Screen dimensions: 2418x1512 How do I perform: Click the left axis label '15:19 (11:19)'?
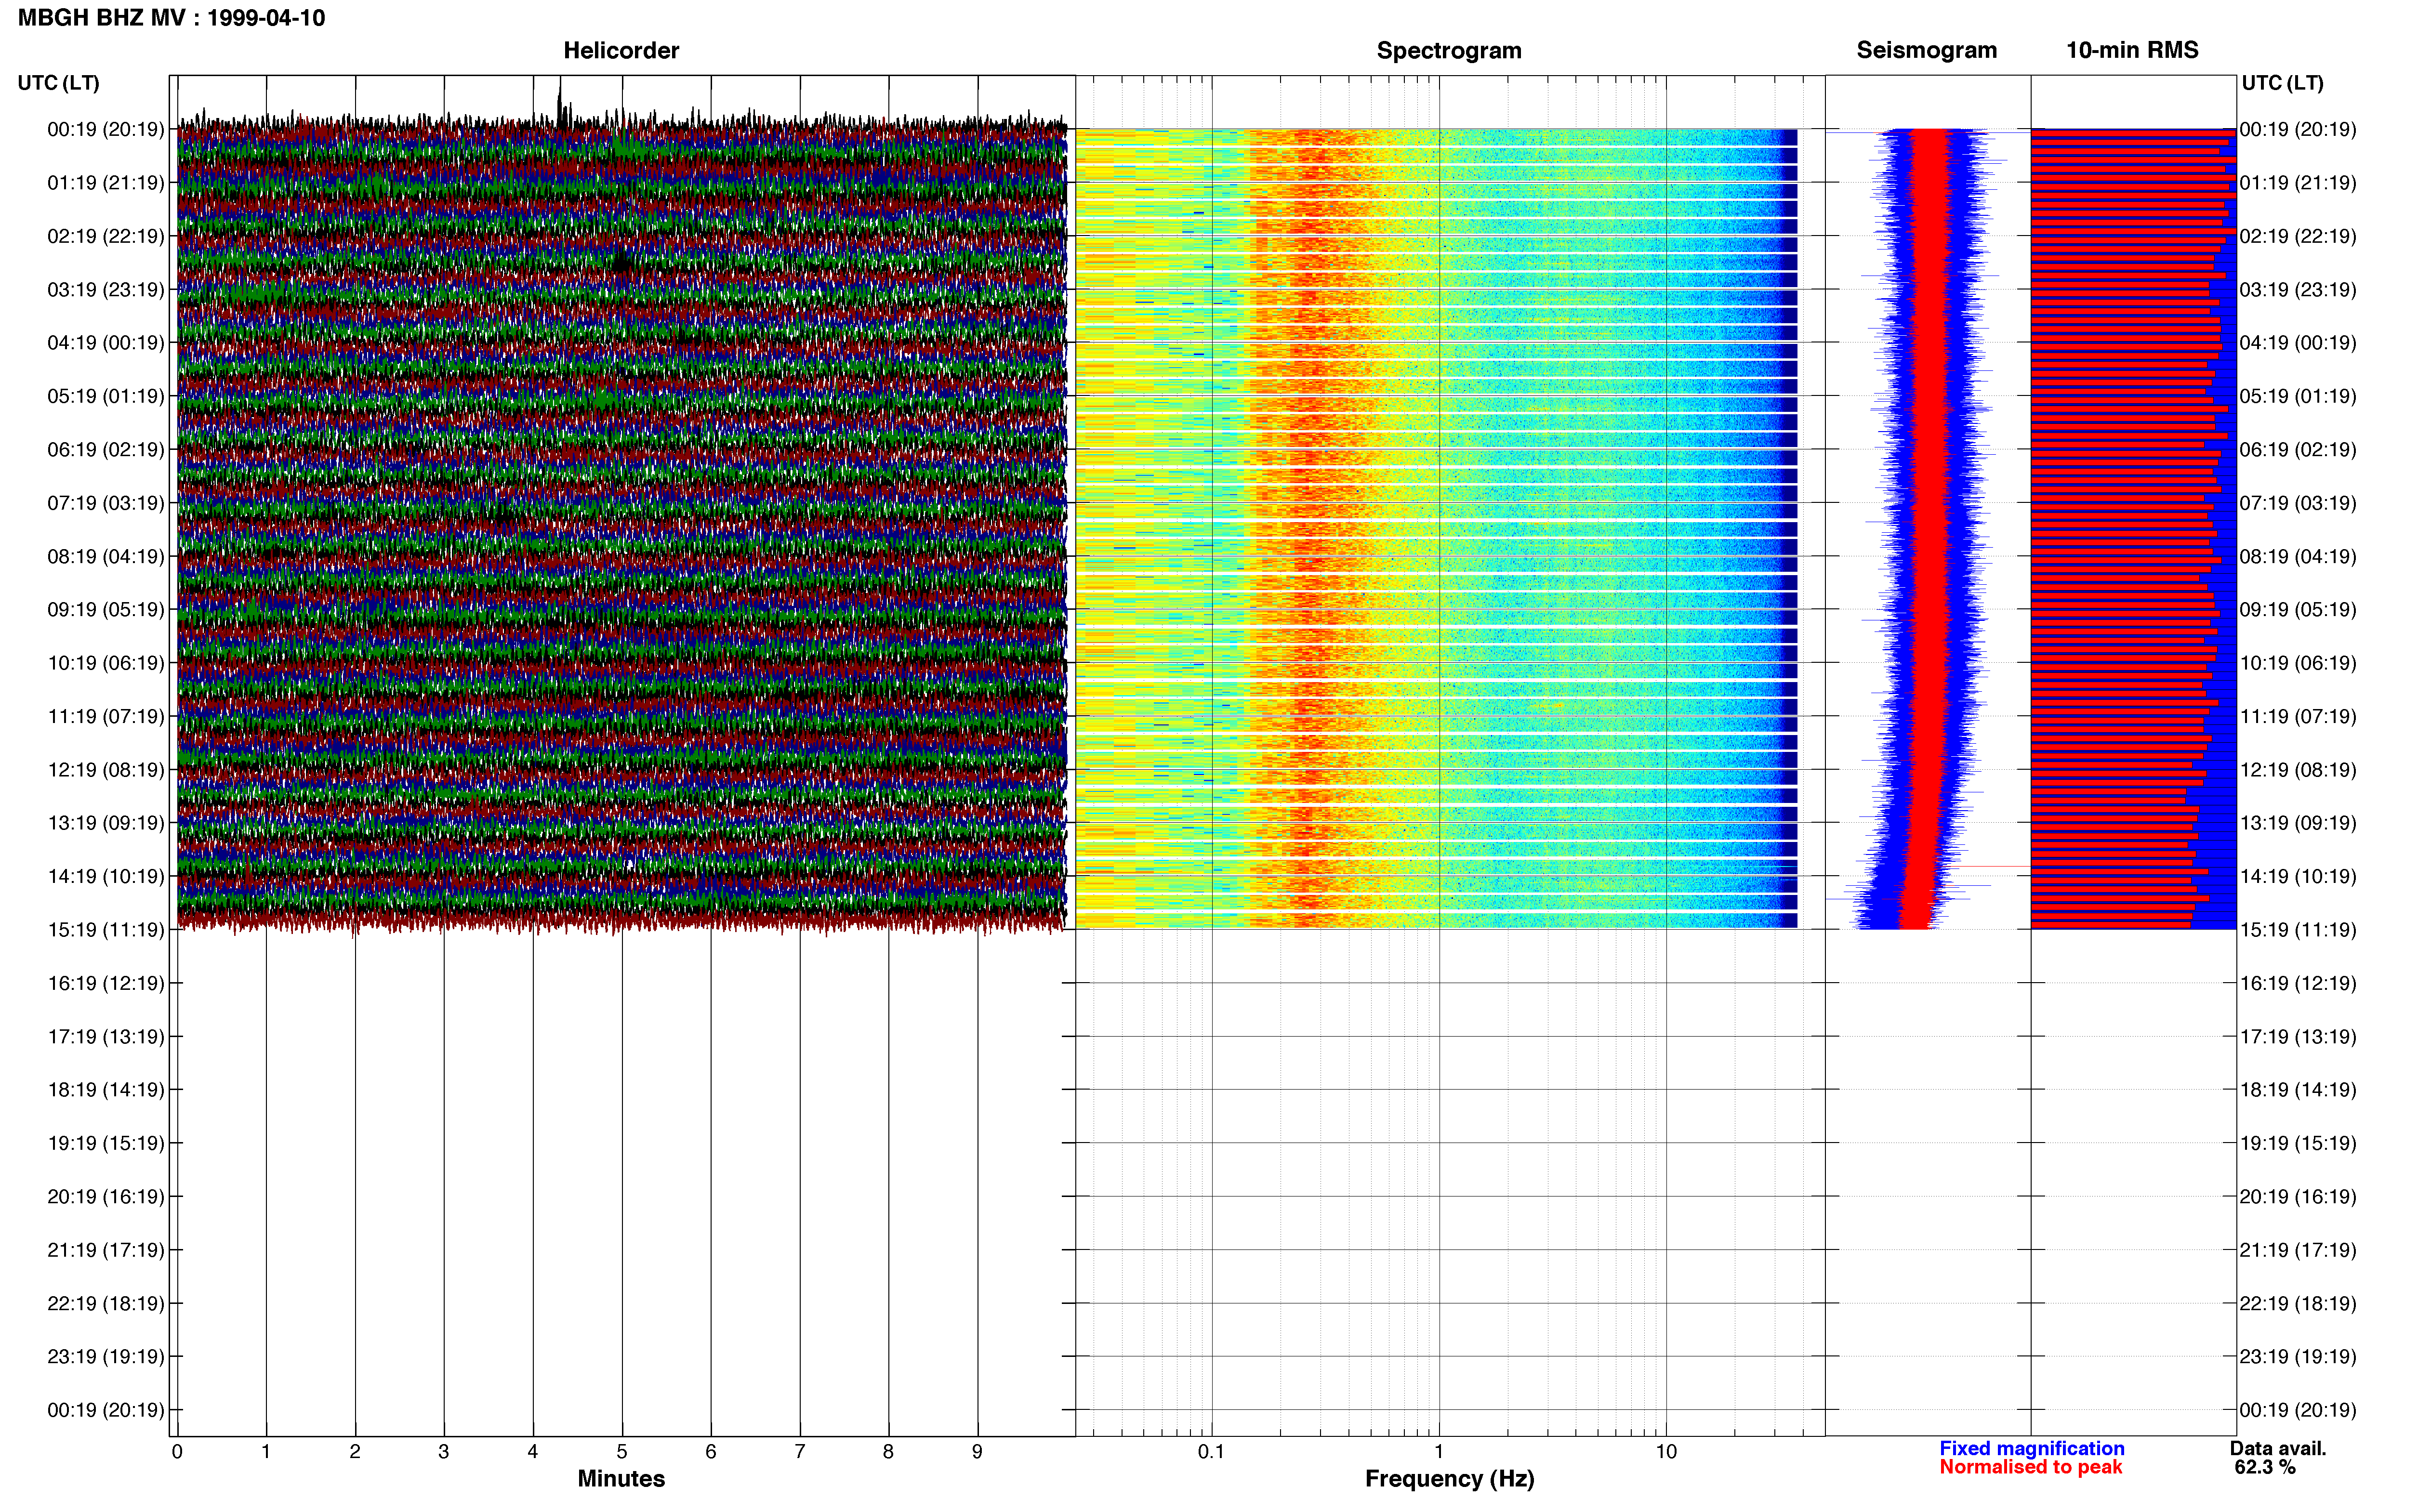coord(106,930)
